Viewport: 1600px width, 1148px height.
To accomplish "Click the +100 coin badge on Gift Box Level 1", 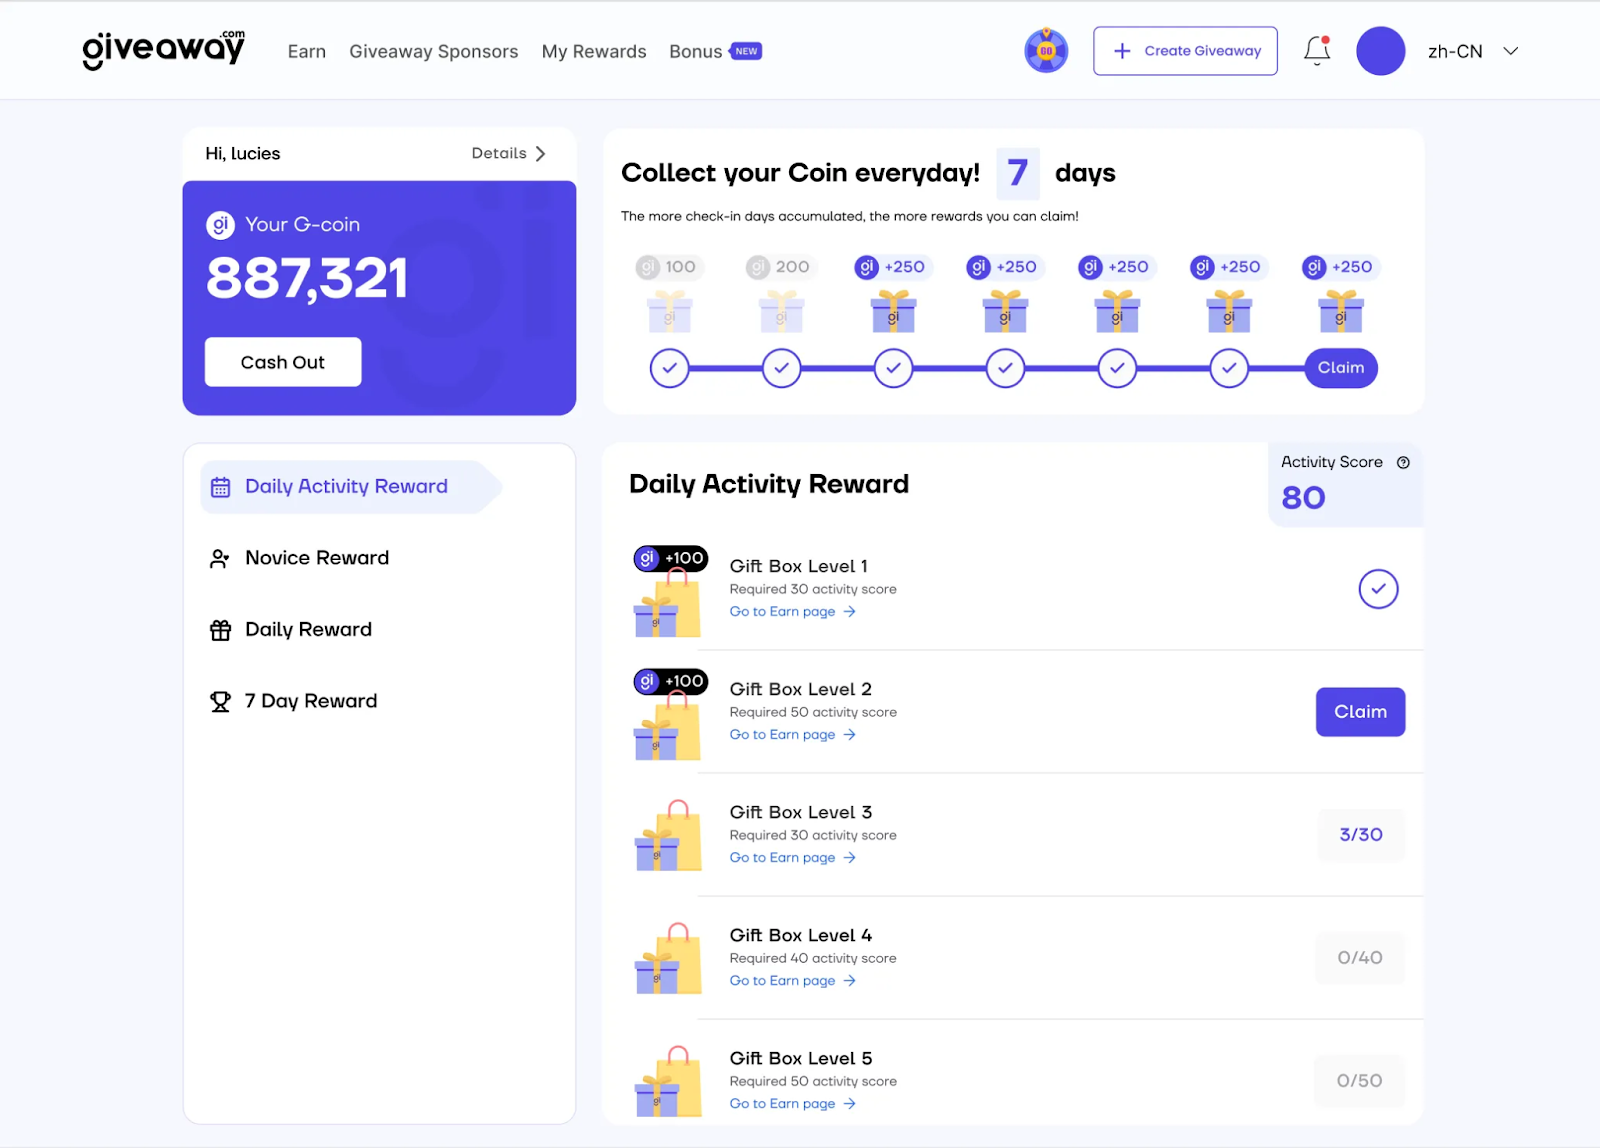I will (670, 558).
